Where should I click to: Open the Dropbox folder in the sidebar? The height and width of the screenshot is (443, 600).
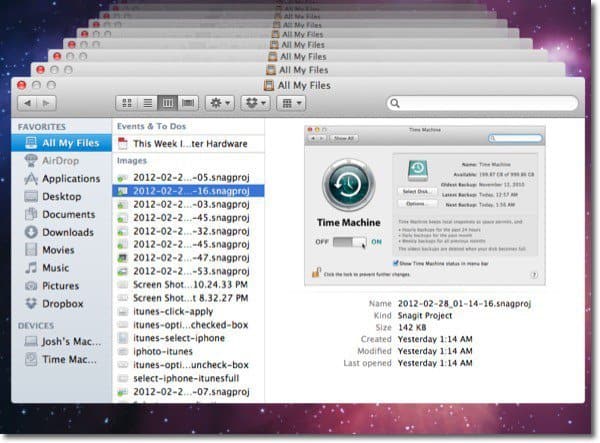[x=62, y=304]
